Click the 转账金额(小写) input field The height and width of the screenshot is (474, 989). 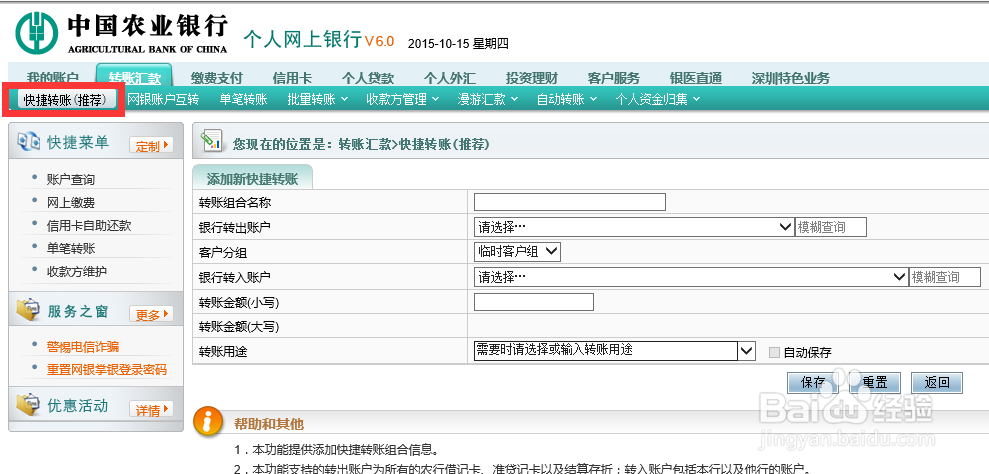pos(534,302)
